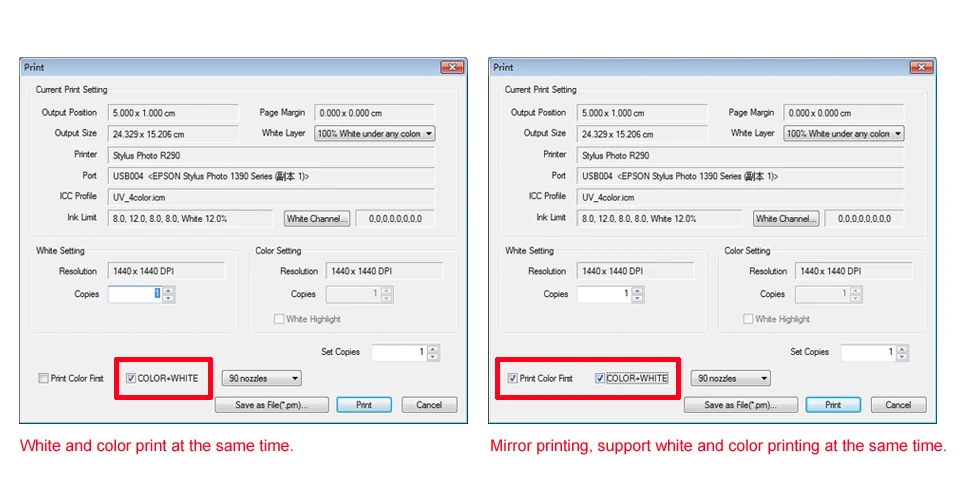Focus White Setting Copies field in left dialog

pyautogui.click(x=135, y=294)
